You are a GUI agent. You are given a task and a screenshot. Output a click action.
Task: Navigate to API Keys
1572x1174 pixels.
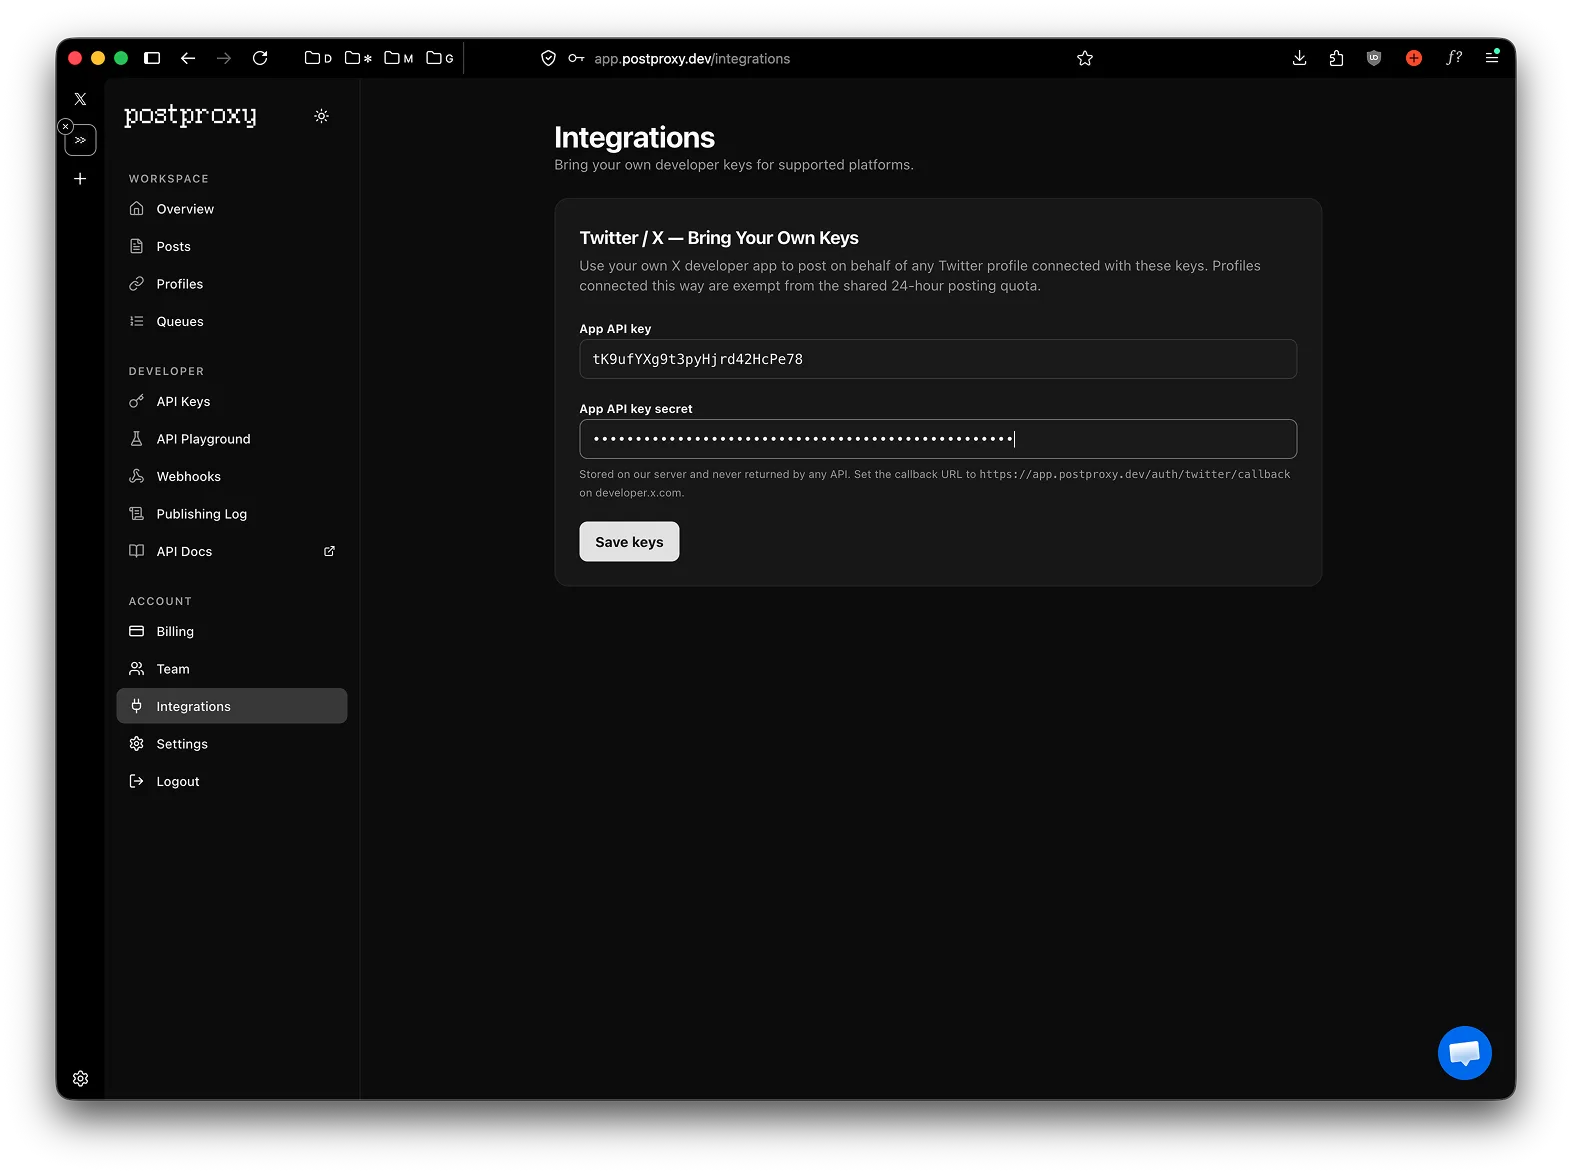pos(232,401)
